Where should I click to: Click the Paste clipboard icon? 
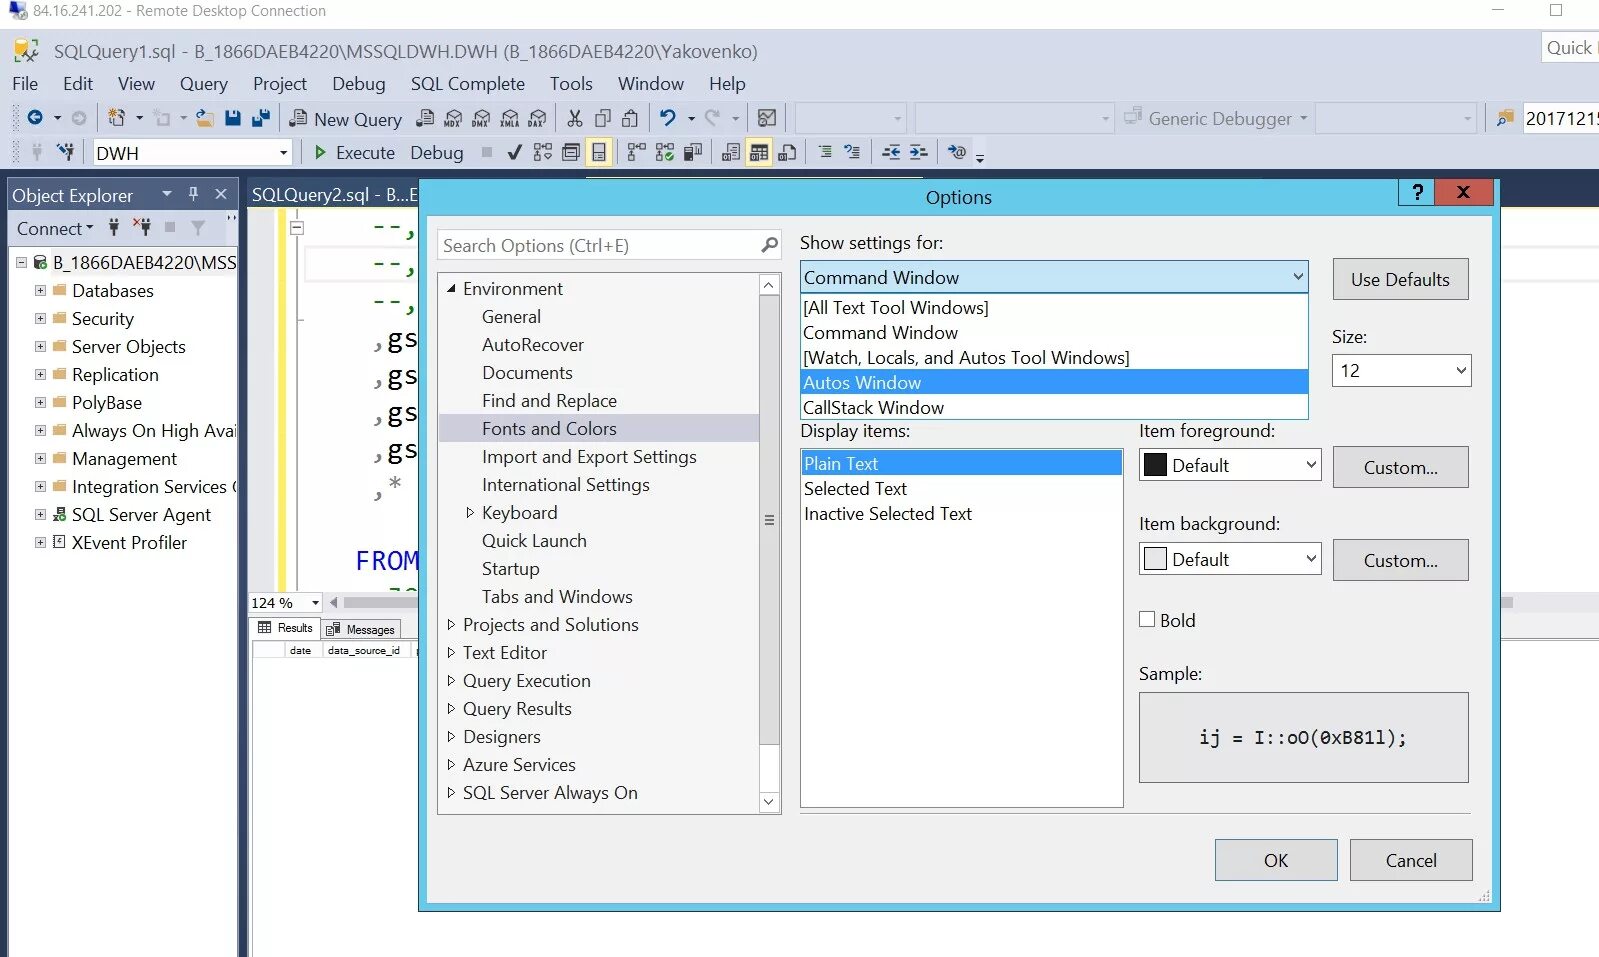coord(630,118)
